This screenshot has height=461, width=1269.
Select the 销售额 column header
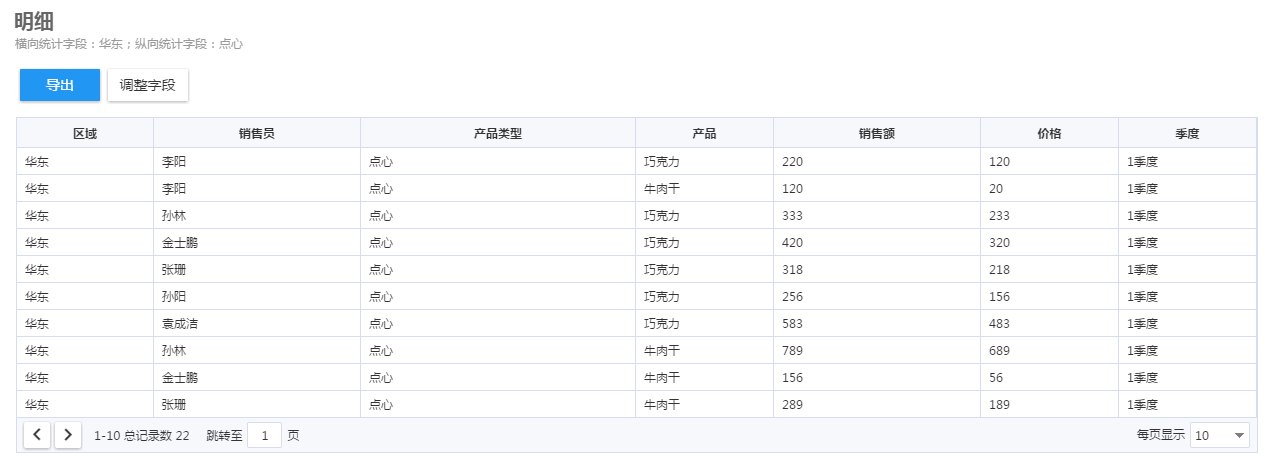tap(877, 133)
